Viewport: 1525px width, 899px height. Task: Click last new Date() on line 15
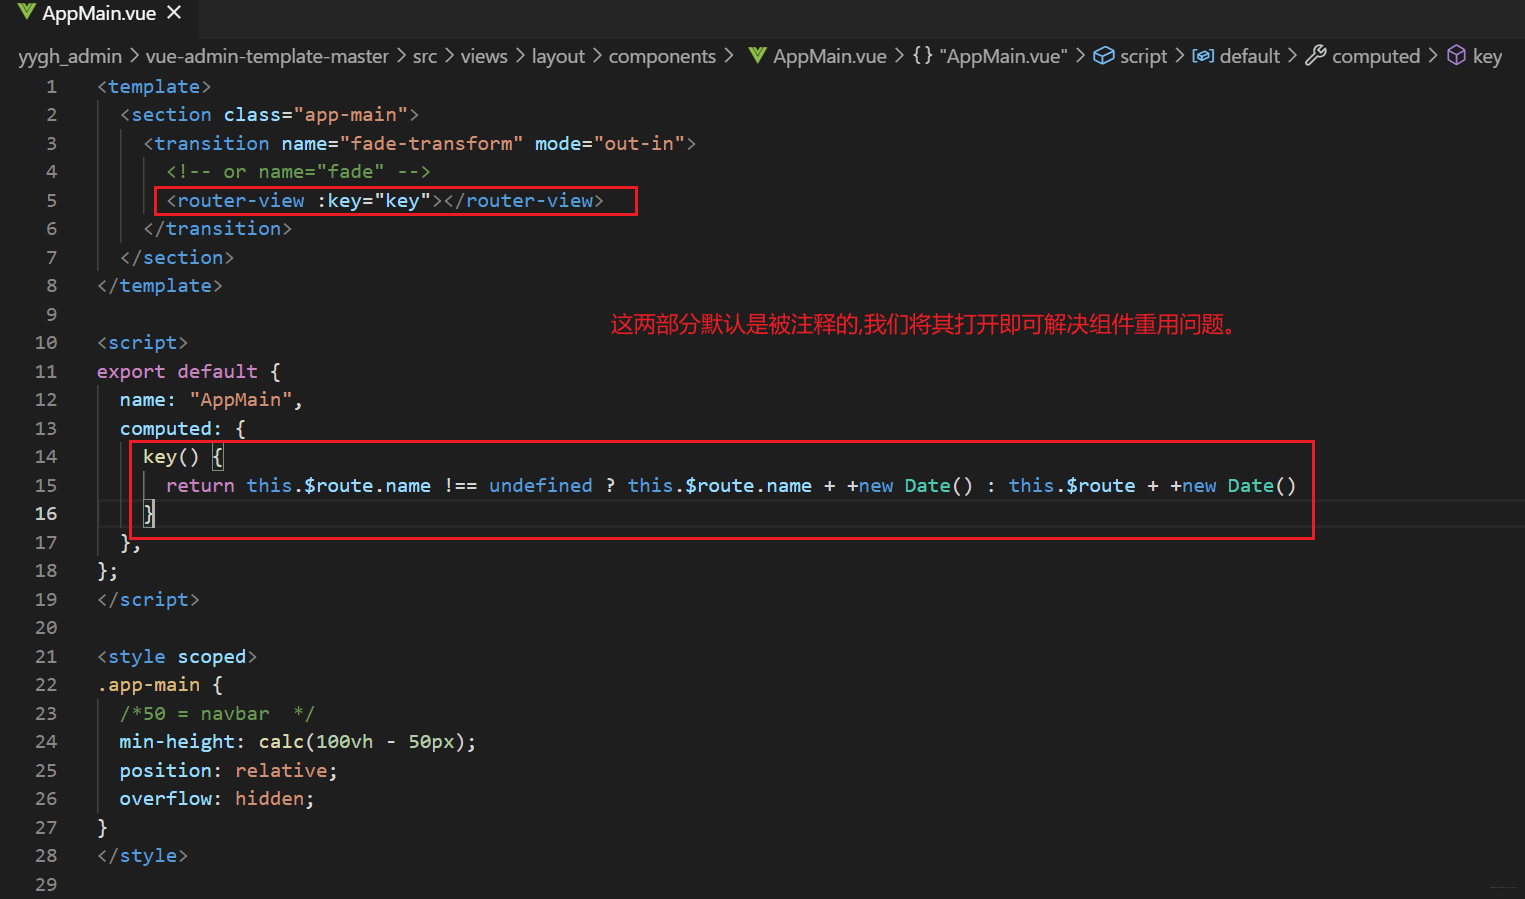point(1239,486)
